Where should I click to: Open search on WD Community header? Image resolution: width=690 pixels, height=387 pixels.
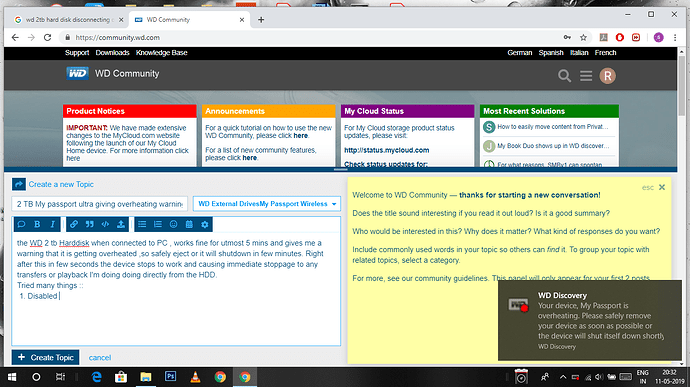565,76
